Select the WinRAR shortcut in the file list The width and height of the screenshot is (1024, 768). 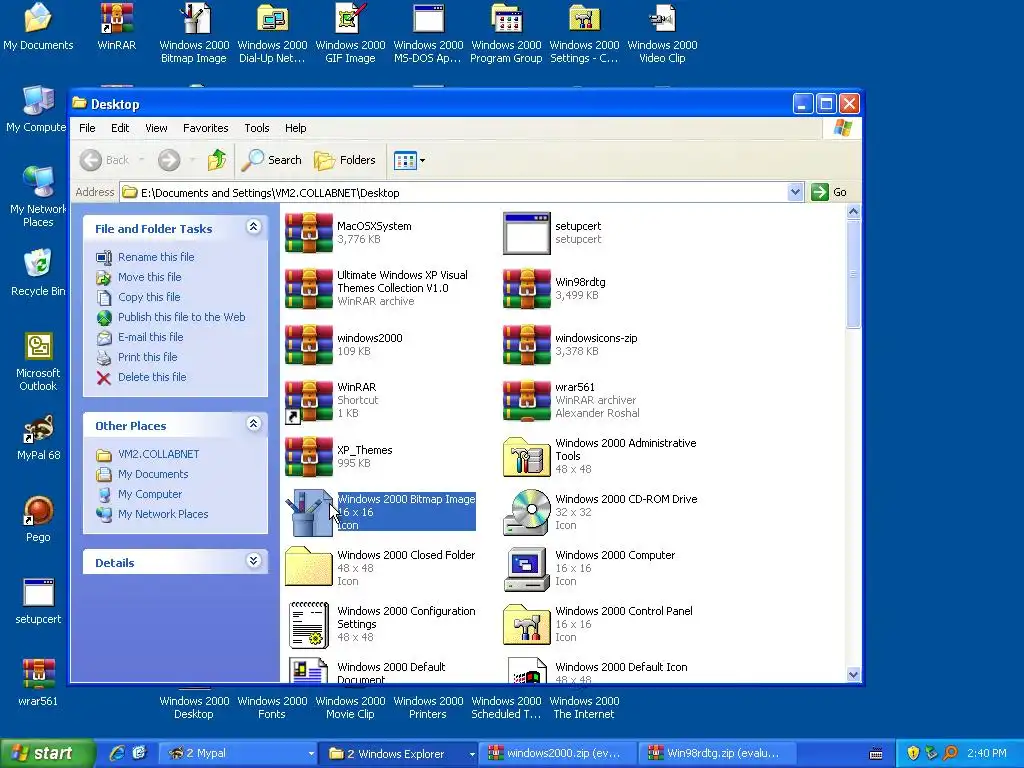[309, 400]
